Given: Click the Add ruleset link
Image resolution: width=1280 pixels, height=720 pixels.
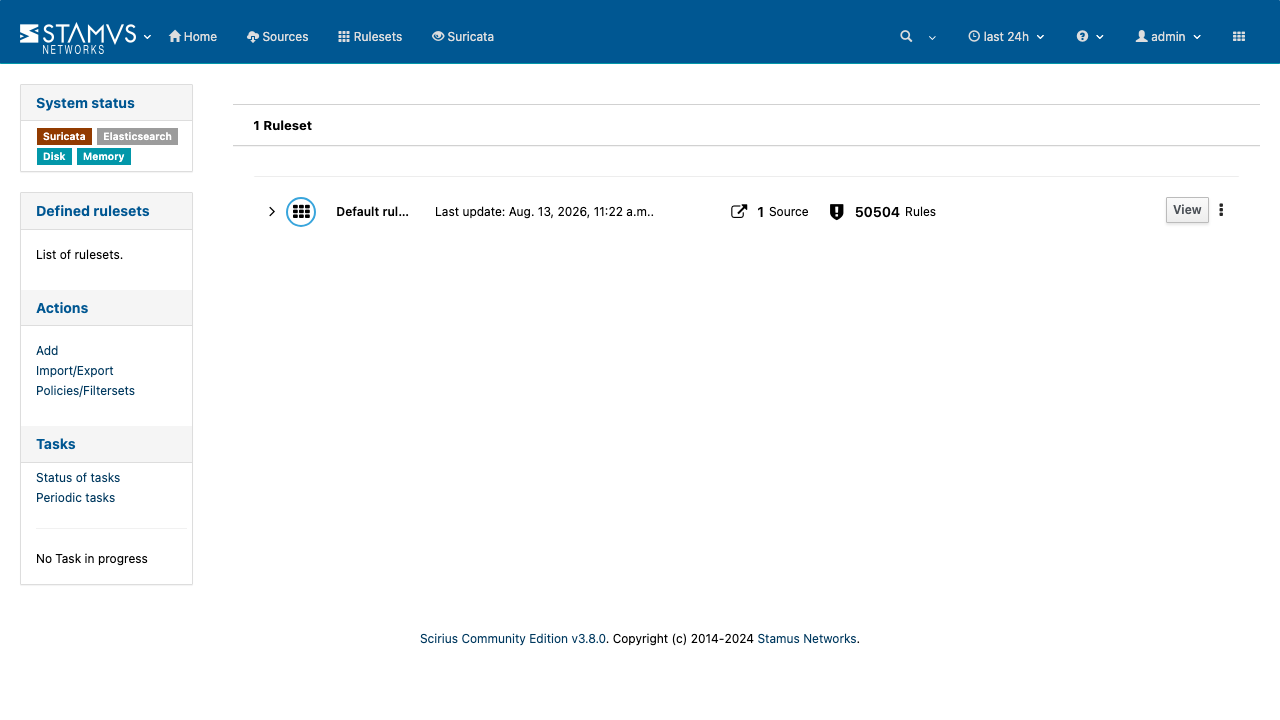Looking at the screenshot, I should [47, 351].
